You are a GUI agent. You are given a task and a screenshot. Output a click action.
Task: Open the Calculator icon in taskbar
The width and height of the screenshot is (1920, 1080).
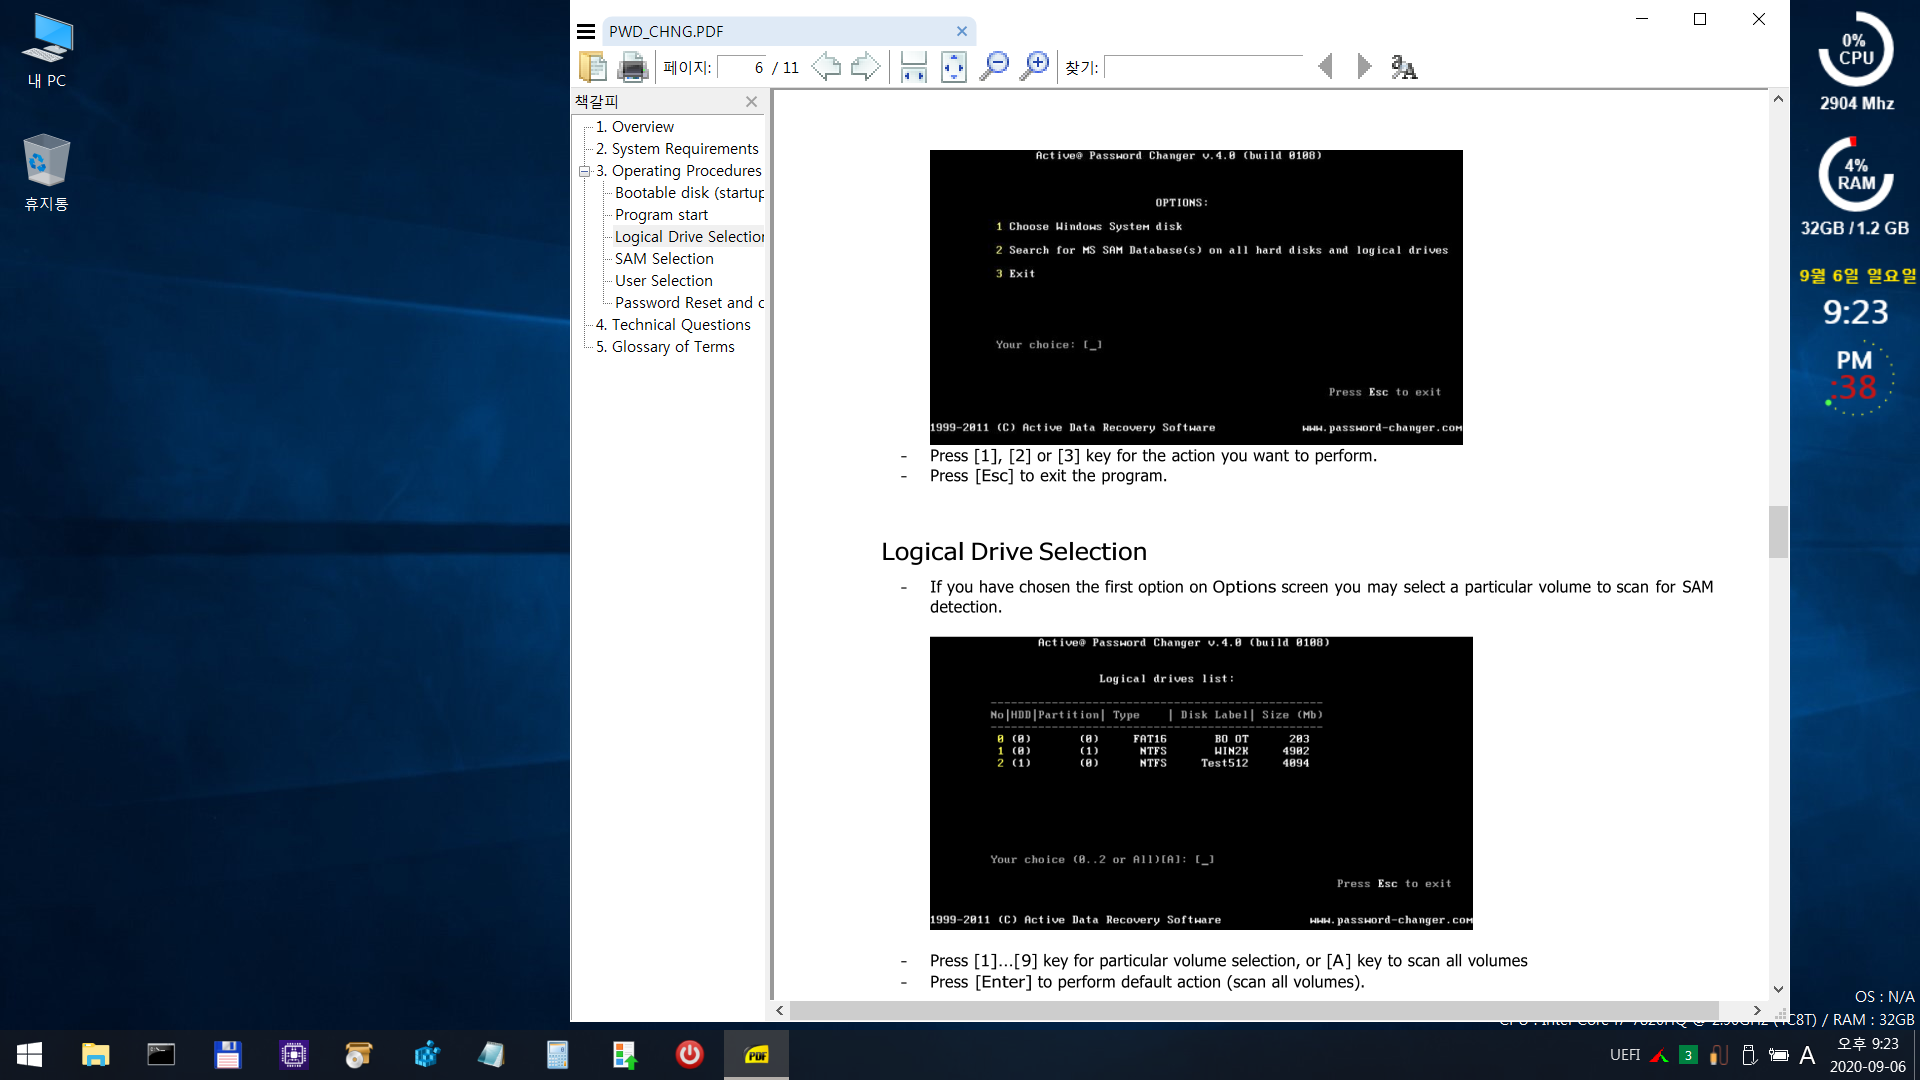pyautogui.click(x=557, y=1055)
